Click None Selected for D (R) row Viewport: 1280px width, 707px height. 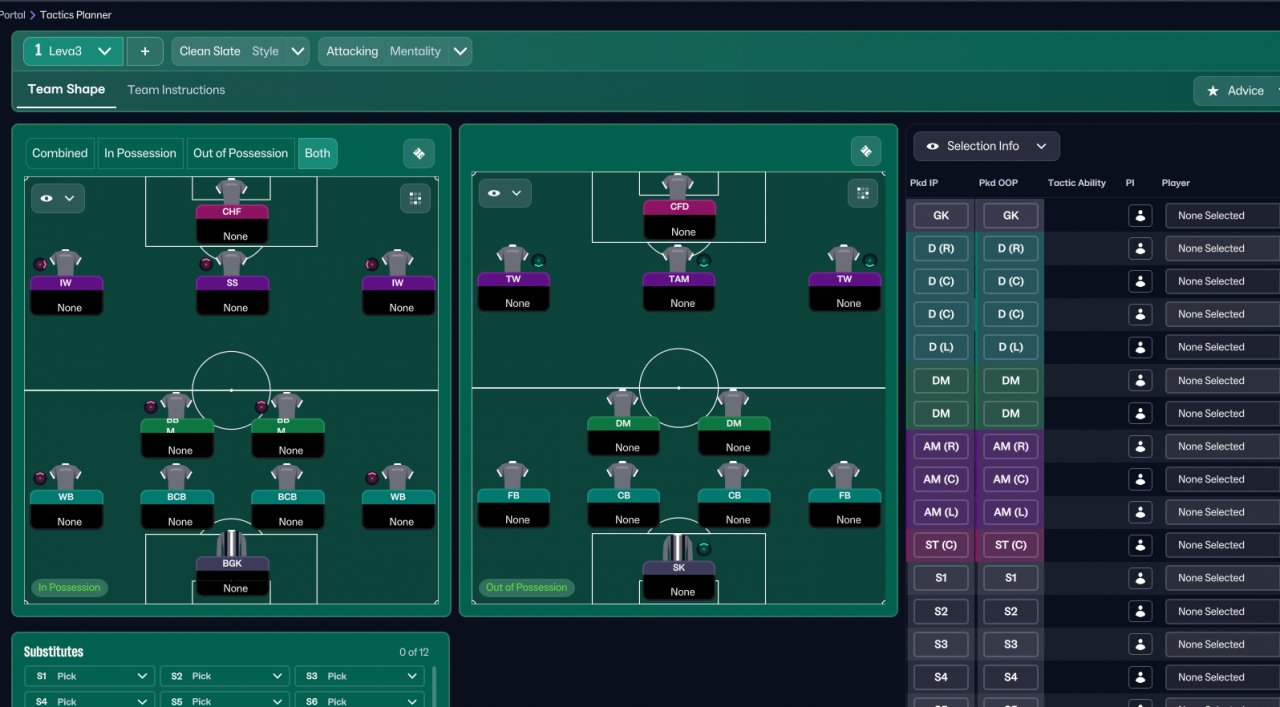[1222, 249]
